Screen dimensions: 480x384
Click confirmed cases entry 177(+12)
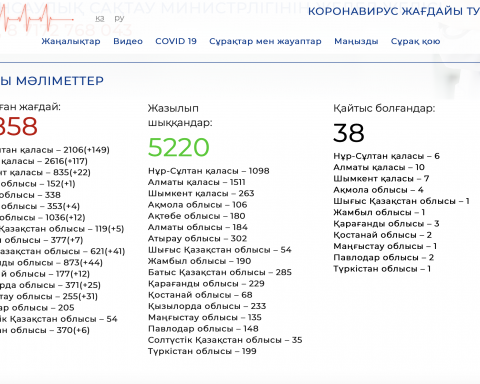pyautogui.click(x=73, y=274)
